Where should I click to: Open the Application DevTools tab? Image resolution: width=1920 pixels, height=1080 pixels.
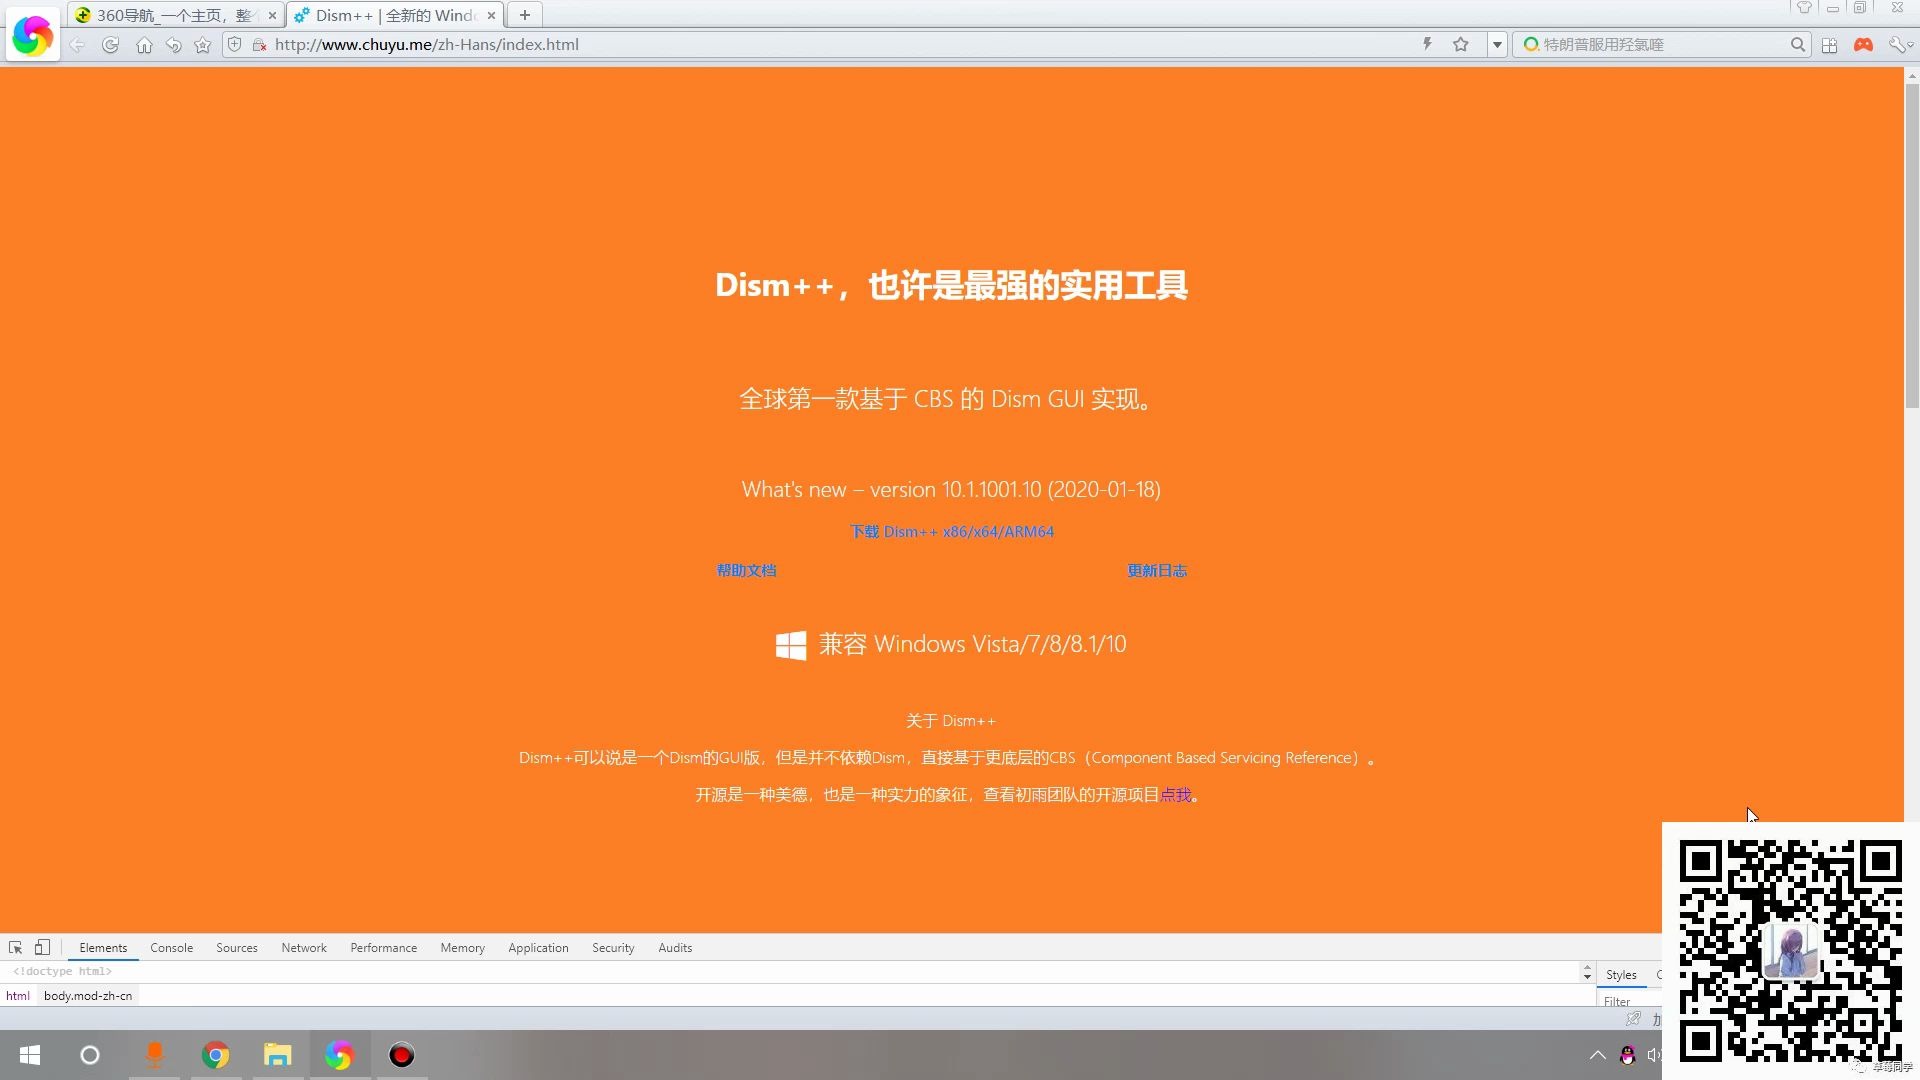(538, 948)
